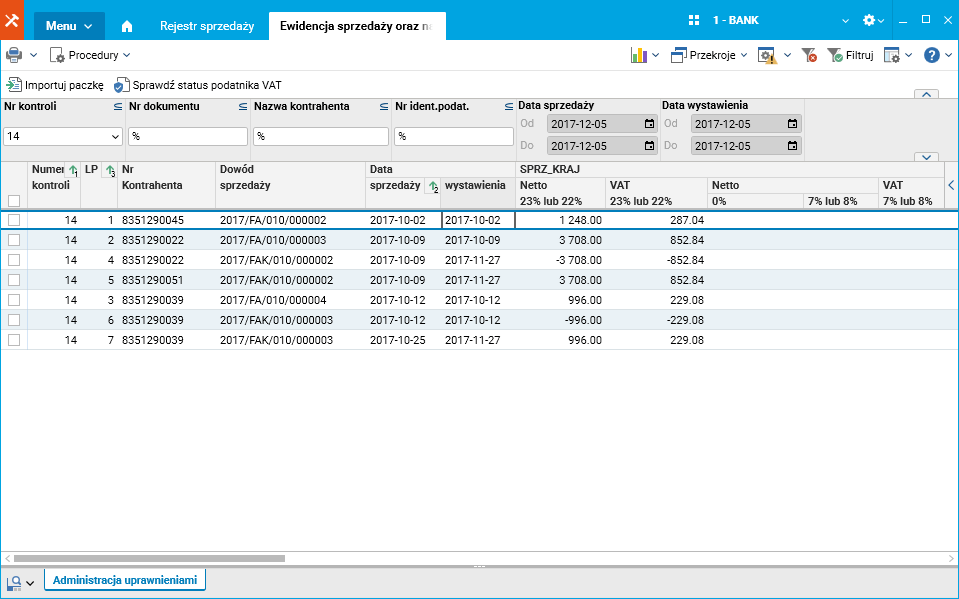This screenshot has width=959, height=599.
Task: Click the printer icon in the toolbar
Action: 14,55
